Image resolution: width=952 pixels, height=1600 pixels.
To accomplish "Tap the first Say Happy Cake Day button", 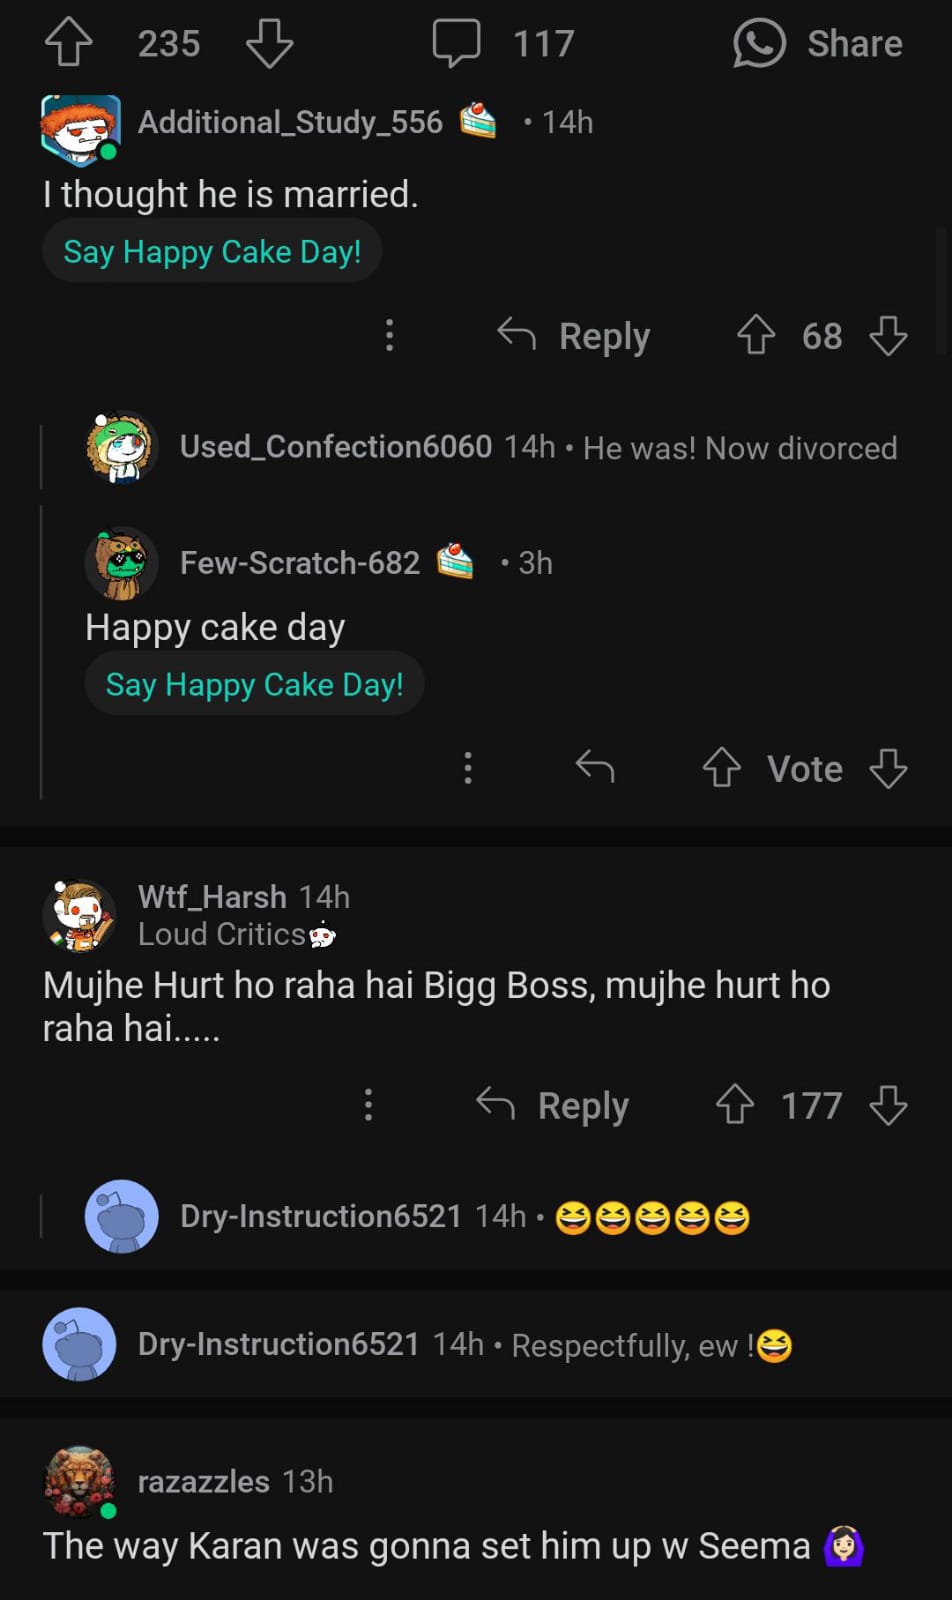I will 212,252.
